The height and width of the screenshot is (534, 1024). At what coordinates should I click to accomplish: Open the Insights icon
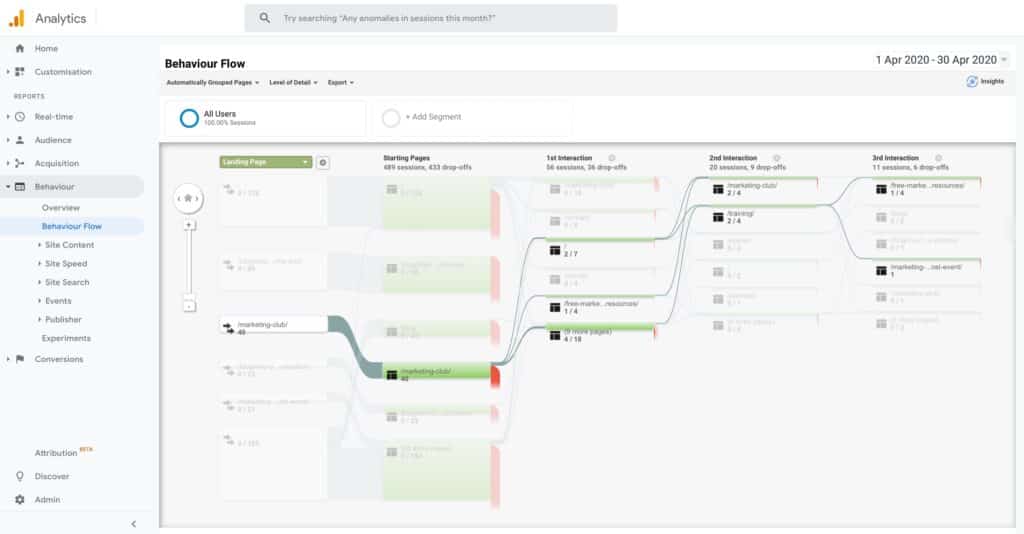[972, 82]
